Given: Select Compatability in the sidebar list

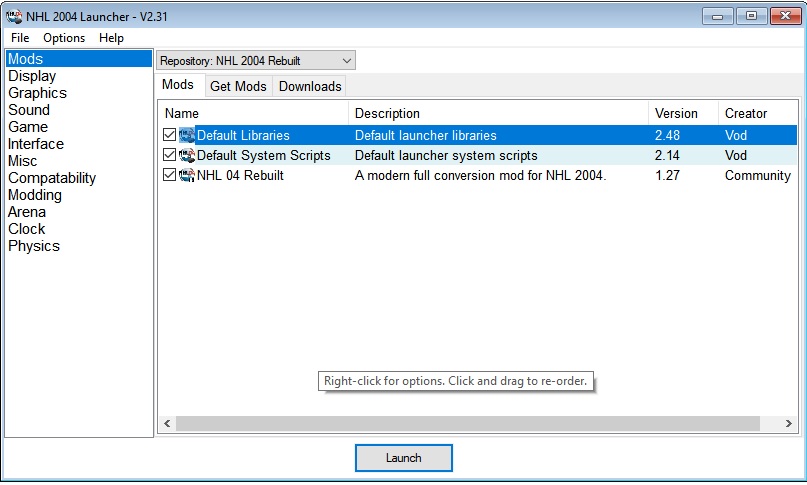Looking at the screenshot, I should pyautogui.click(x=79, y=178).
